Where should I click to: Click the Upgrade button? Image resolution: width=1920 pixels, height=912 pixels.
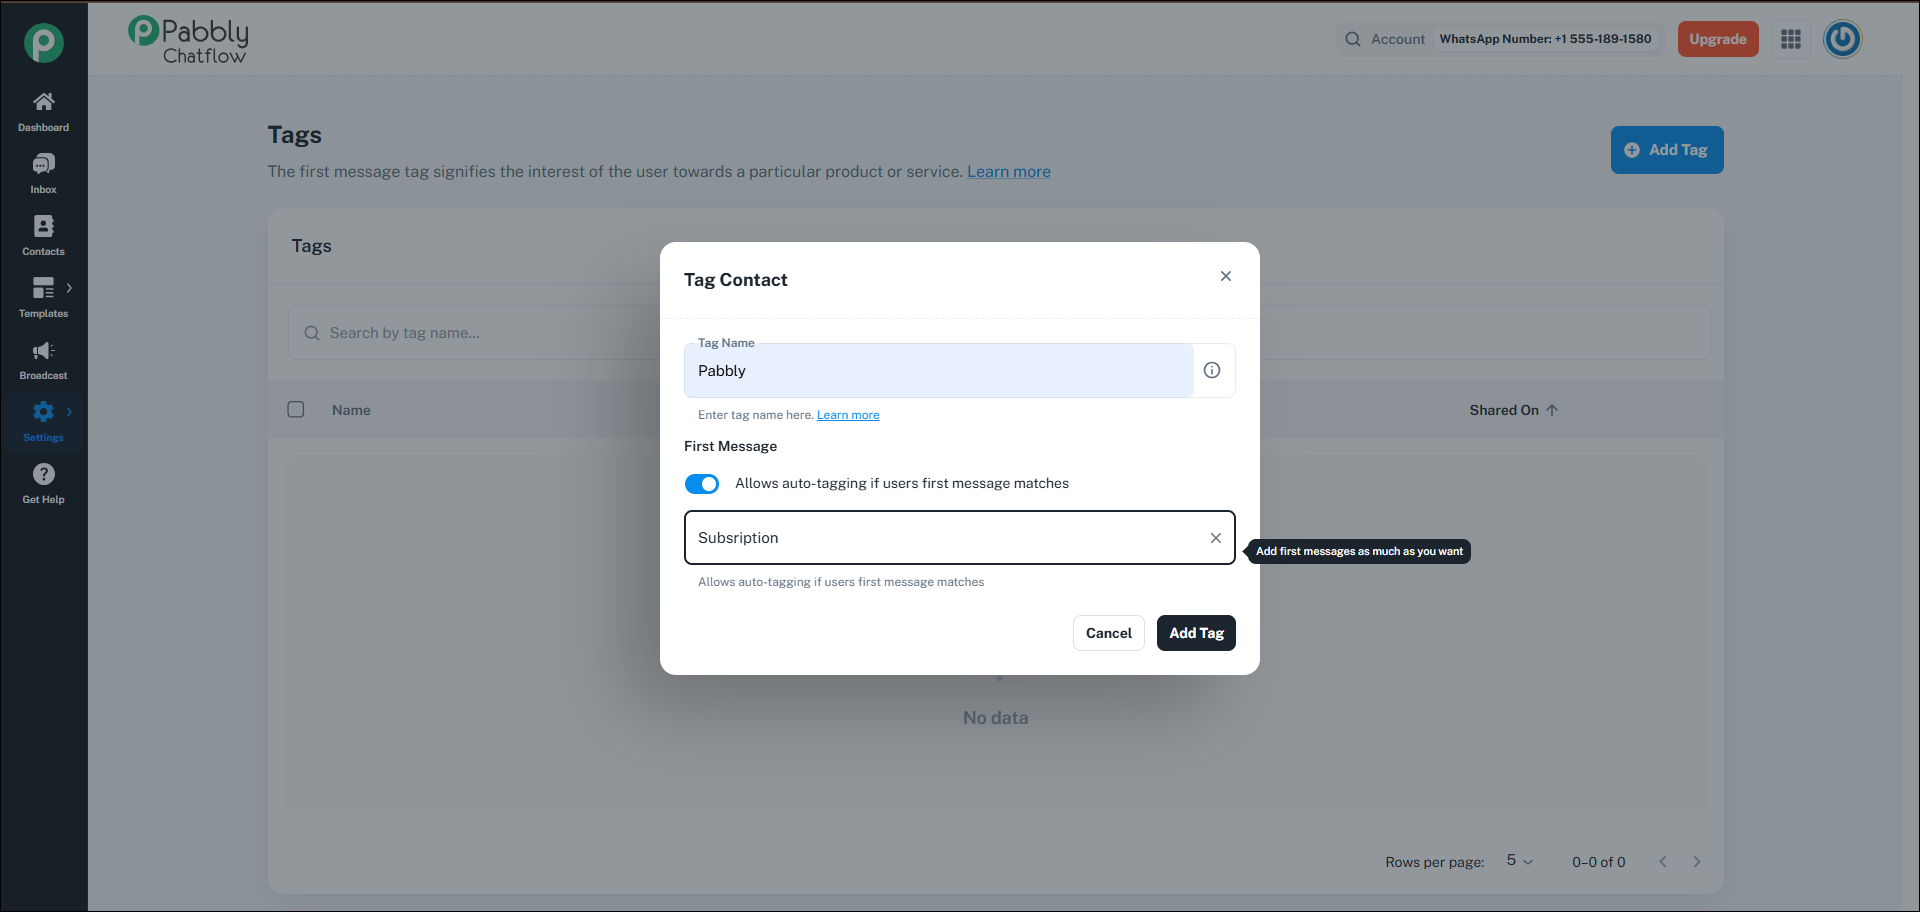[x=1718, y=39]
